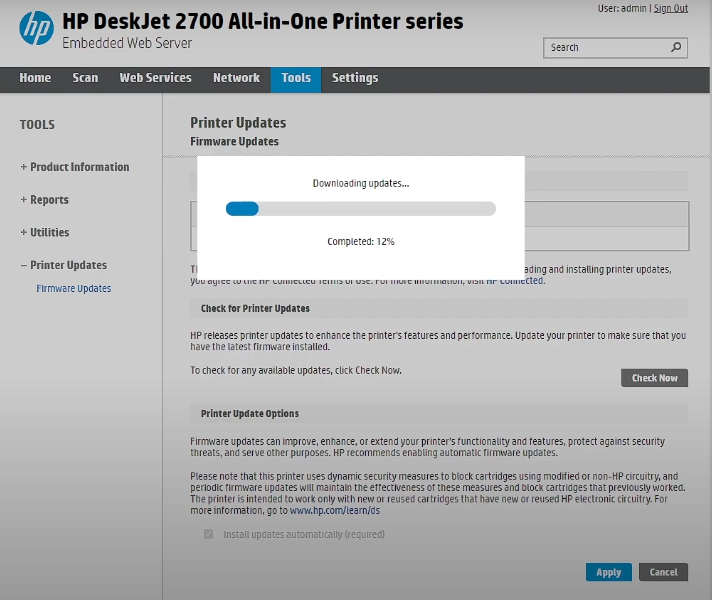Open Firmware Updates in sidebar

pyautogui.click(x=74, y=288)
